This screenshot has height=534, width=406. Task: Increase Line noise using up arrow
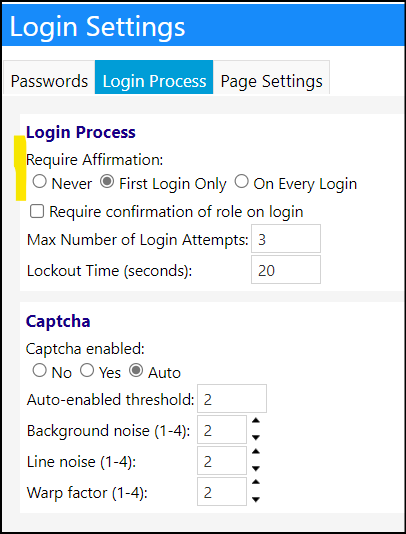click(256, 452)
